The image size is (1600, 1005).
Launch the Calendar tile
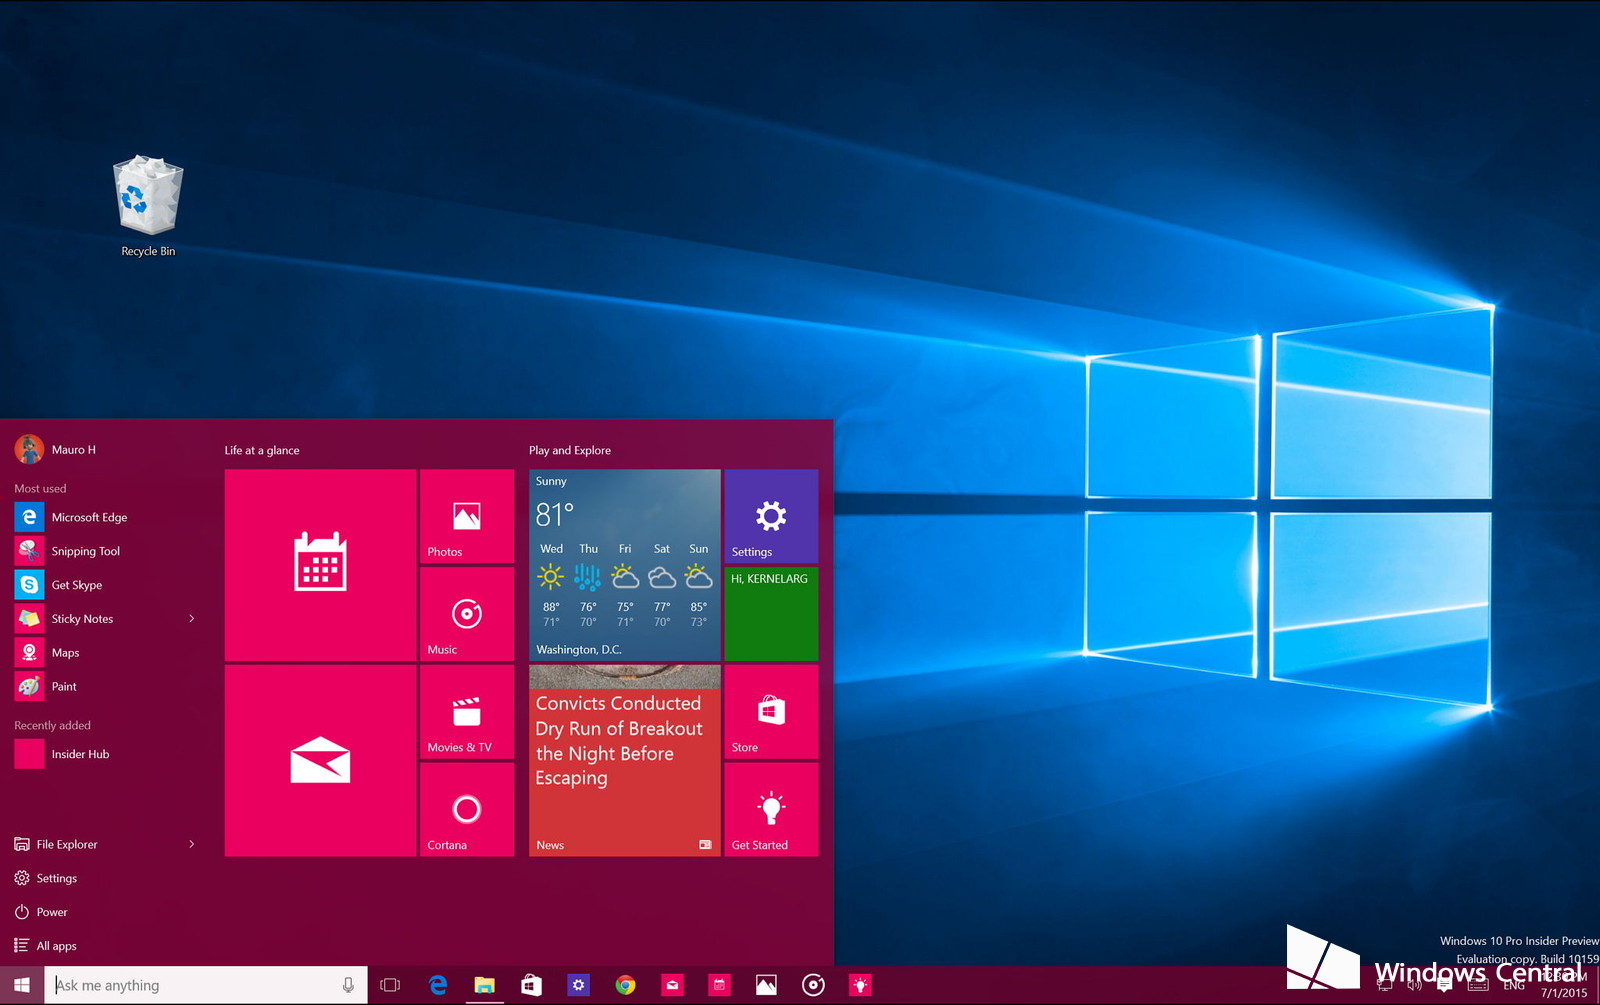tap(320, 564)
